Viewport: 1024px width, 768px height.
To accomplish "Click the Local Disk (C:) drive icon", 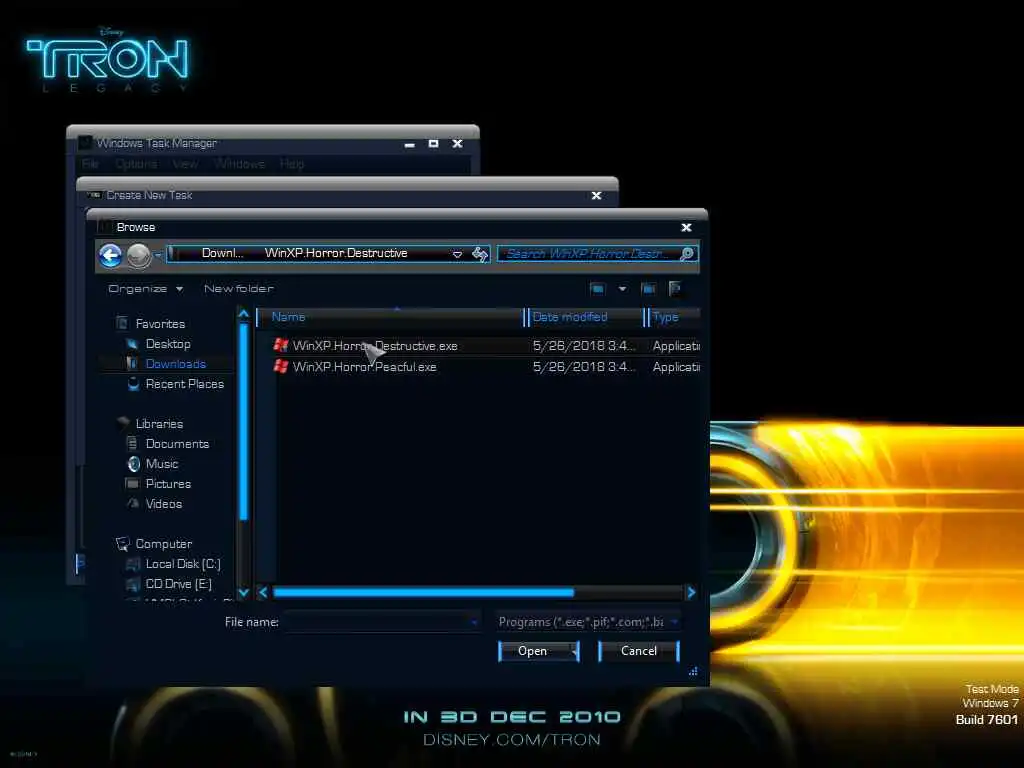I will (133, 564).
